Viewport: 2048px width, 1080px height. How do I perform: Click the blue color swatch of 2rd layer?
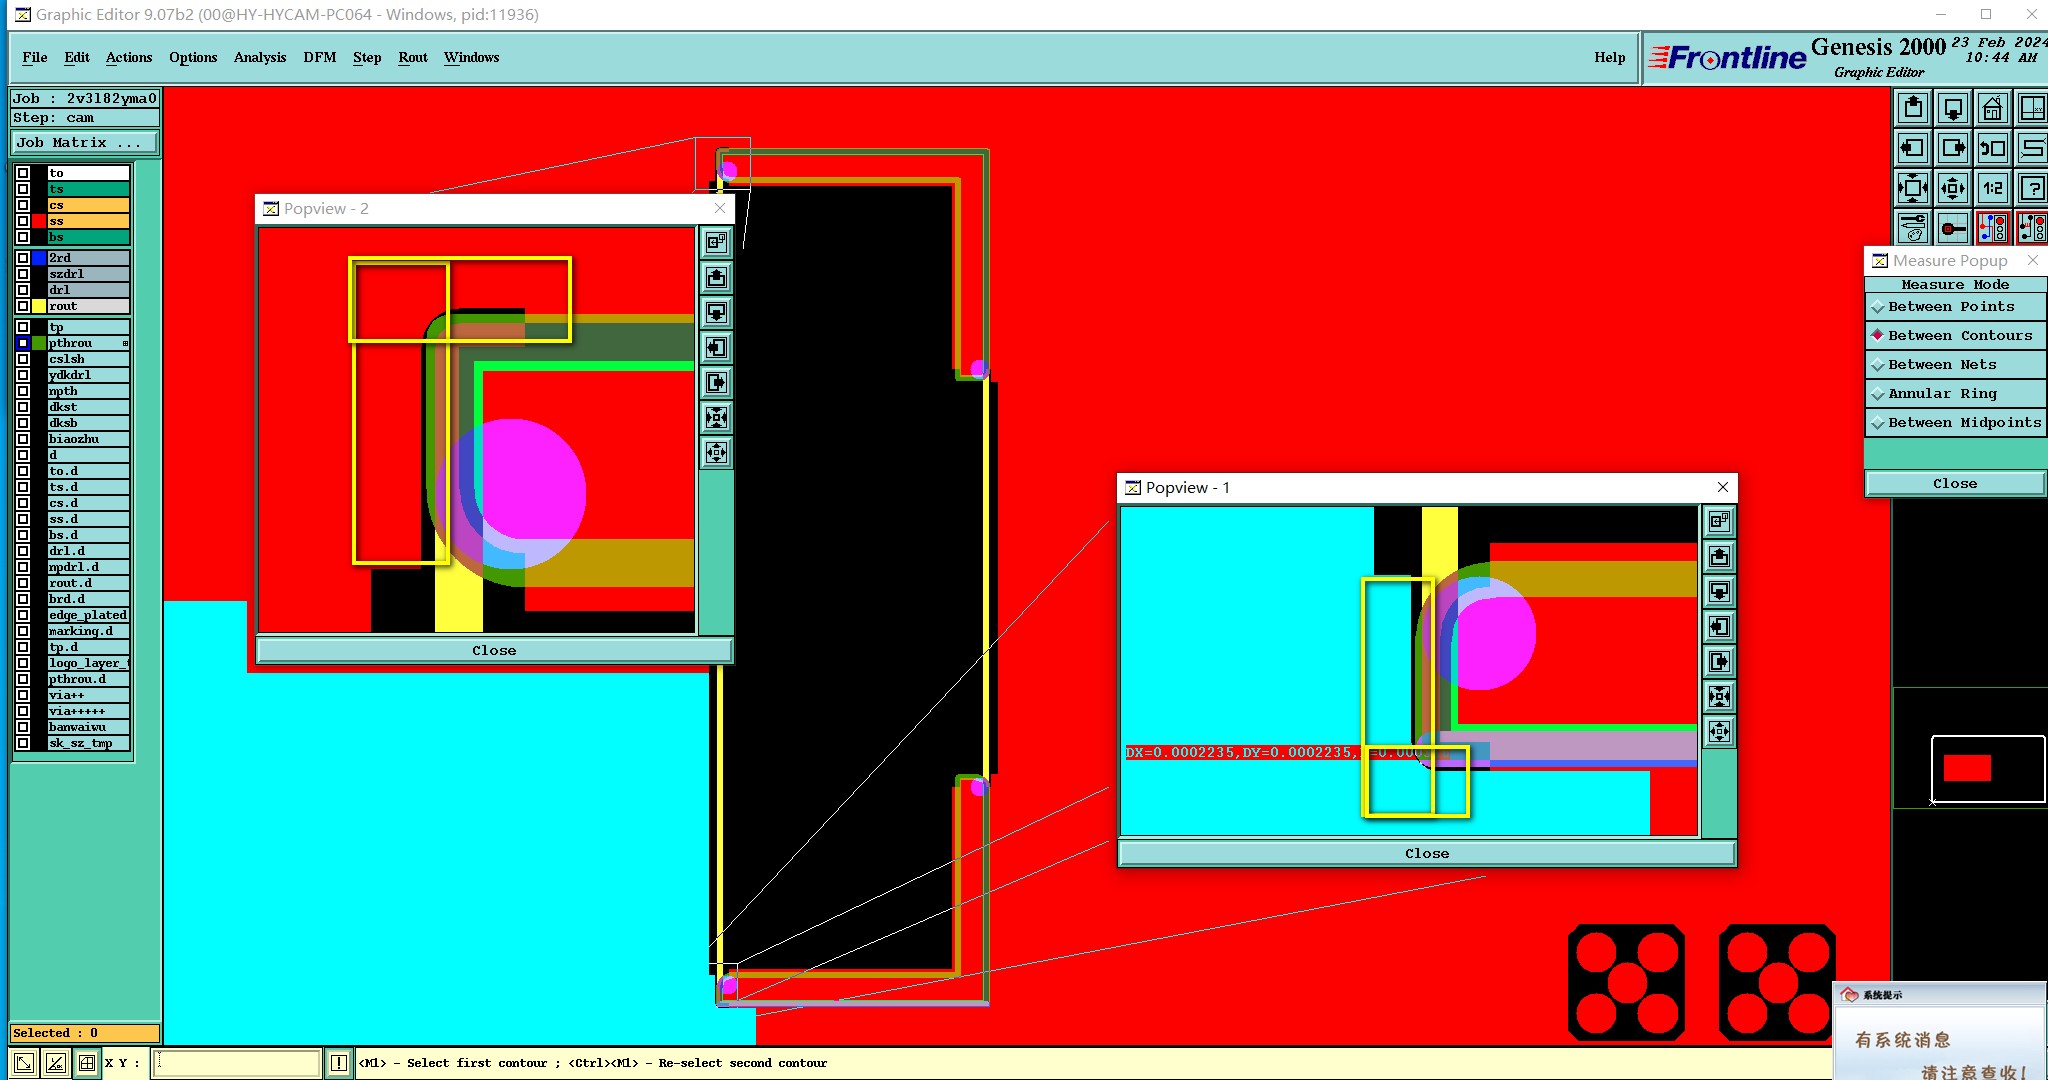click(39, 258)
